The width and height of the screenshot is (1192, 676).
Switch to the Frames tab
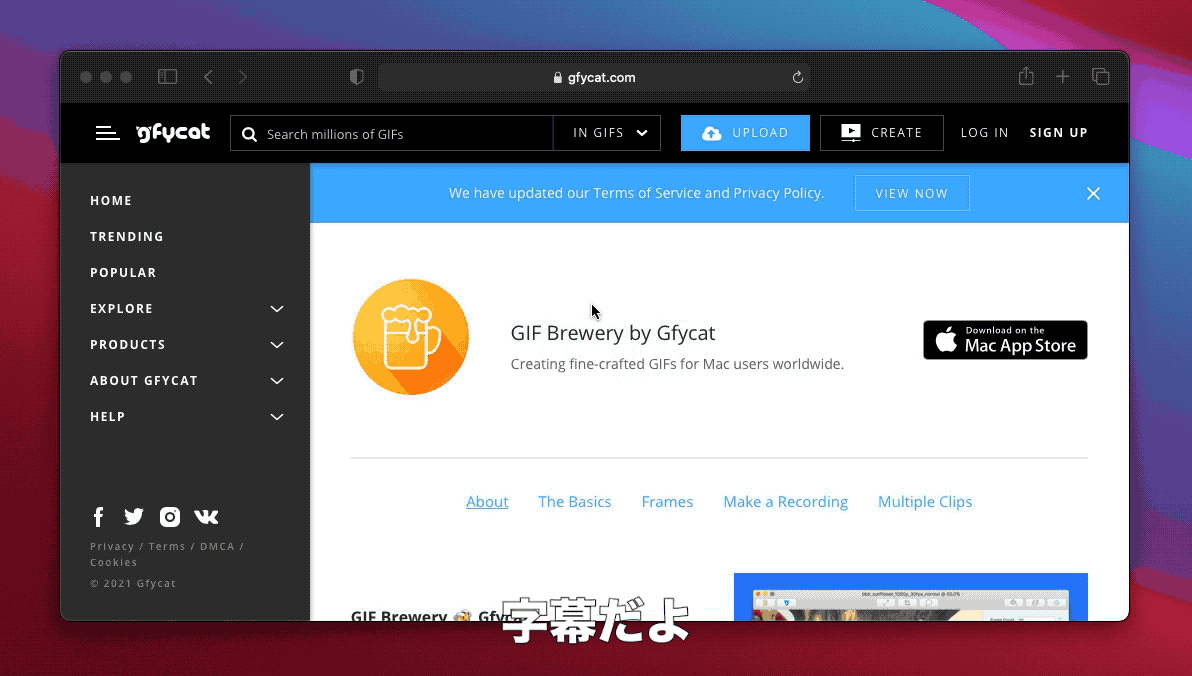click(x=667, y=501)
